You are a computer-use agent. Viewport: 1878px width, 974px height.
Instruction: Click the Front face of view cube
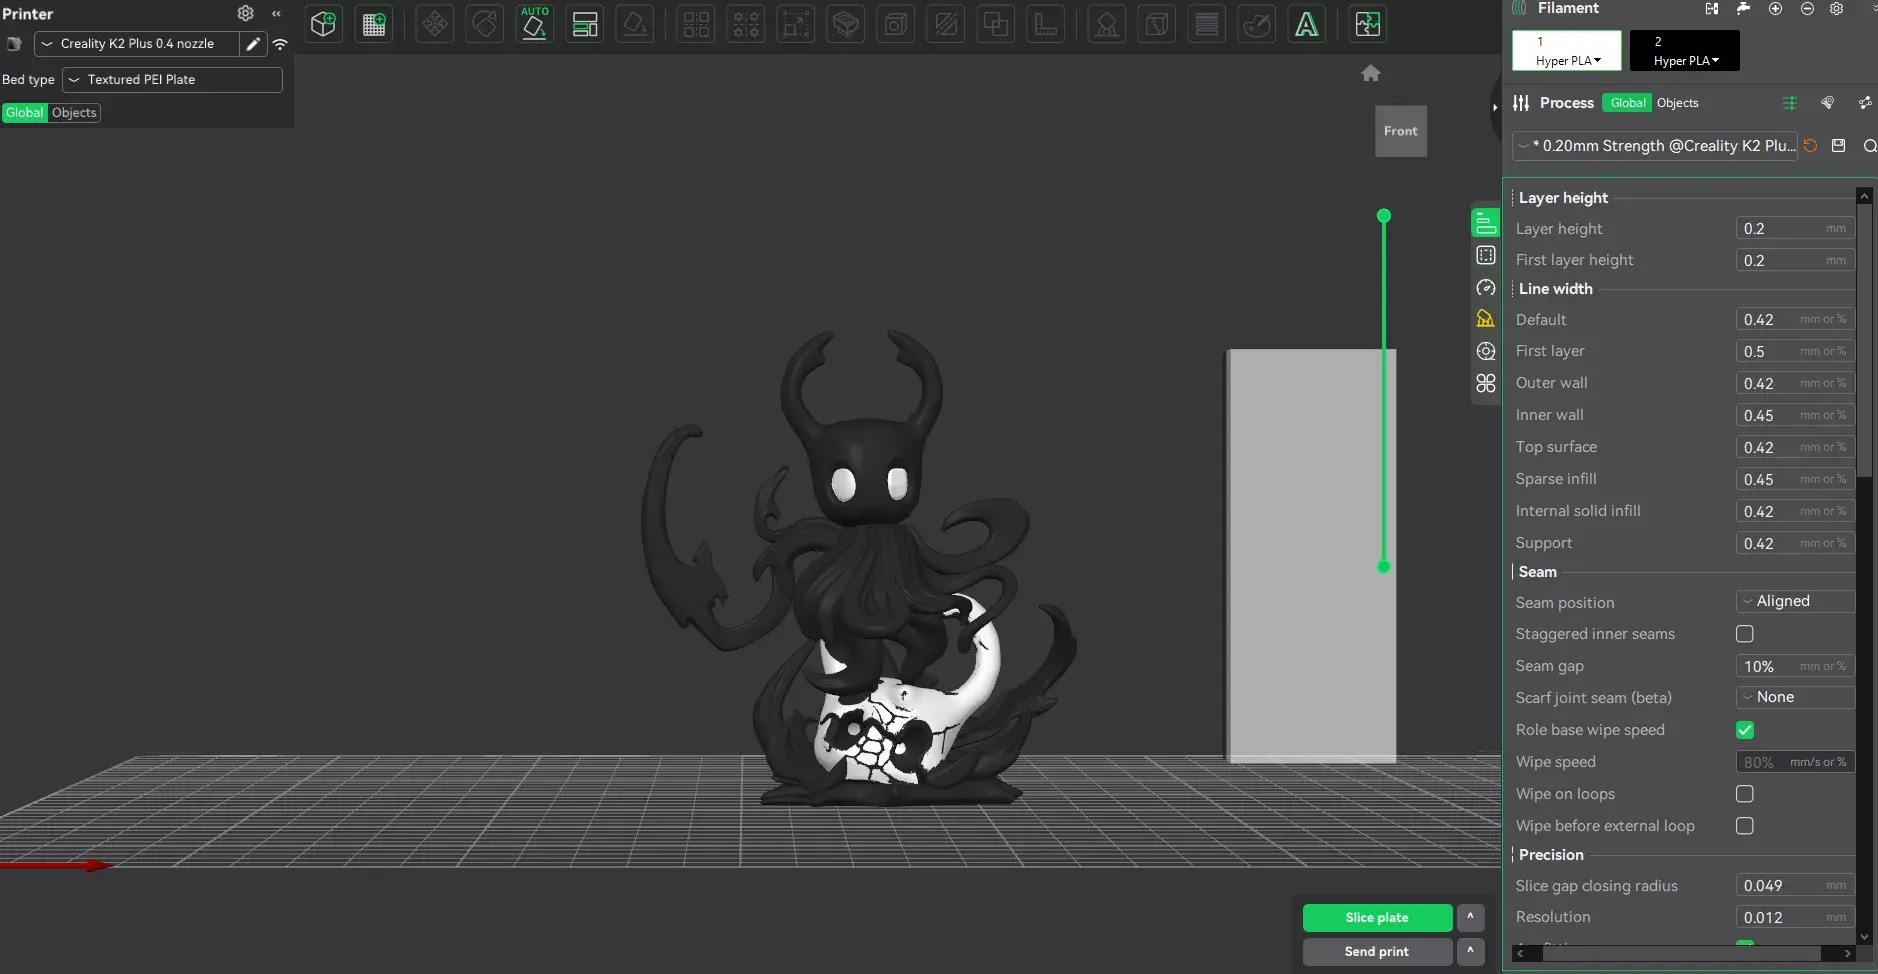coord(1400,131)
